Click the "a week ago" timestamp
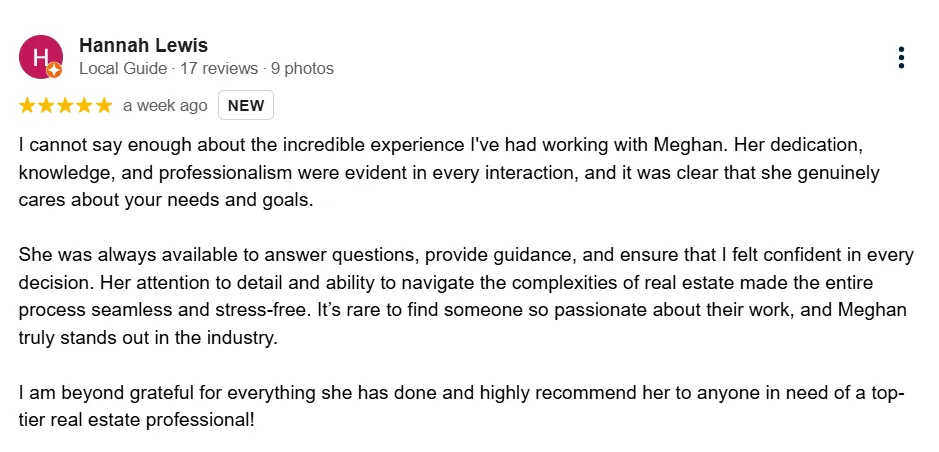The height and width of the screenshot is (452, 939). point(165,106)
